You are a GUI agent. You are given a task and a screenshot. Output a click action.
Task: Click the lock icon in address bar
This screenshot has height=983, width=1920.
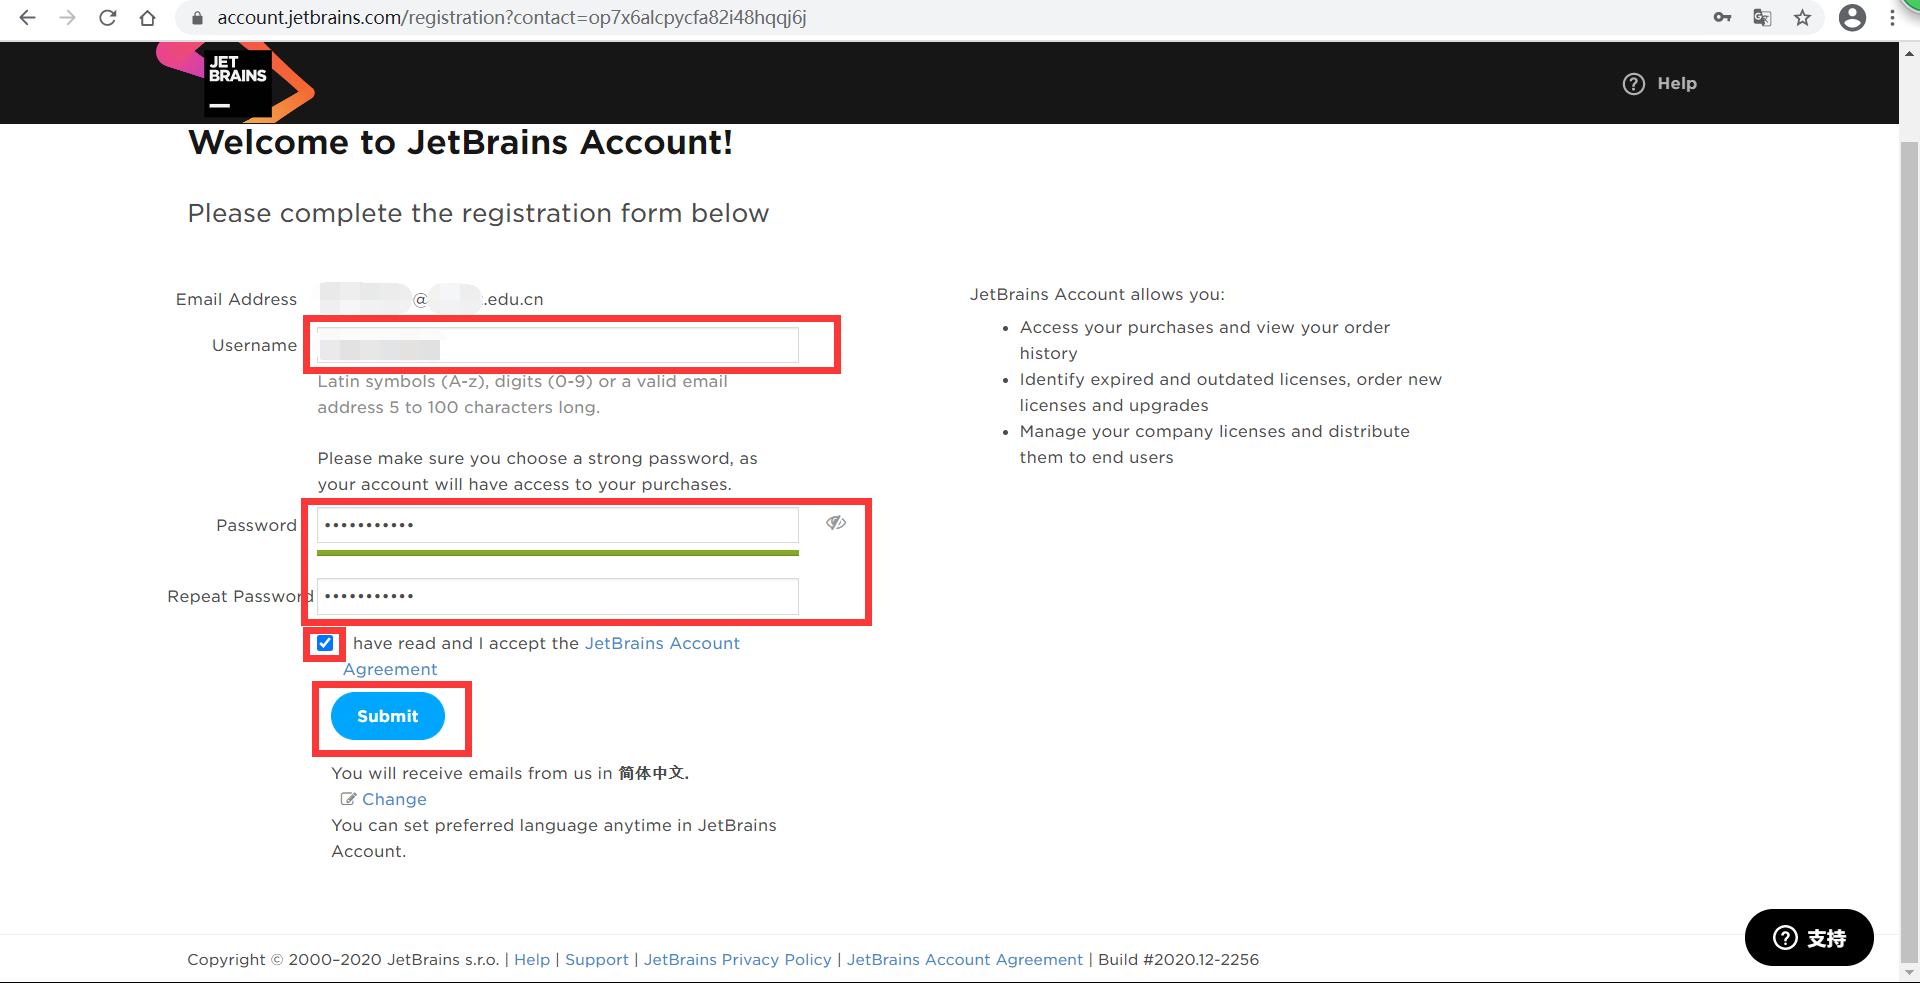(197, 18)
